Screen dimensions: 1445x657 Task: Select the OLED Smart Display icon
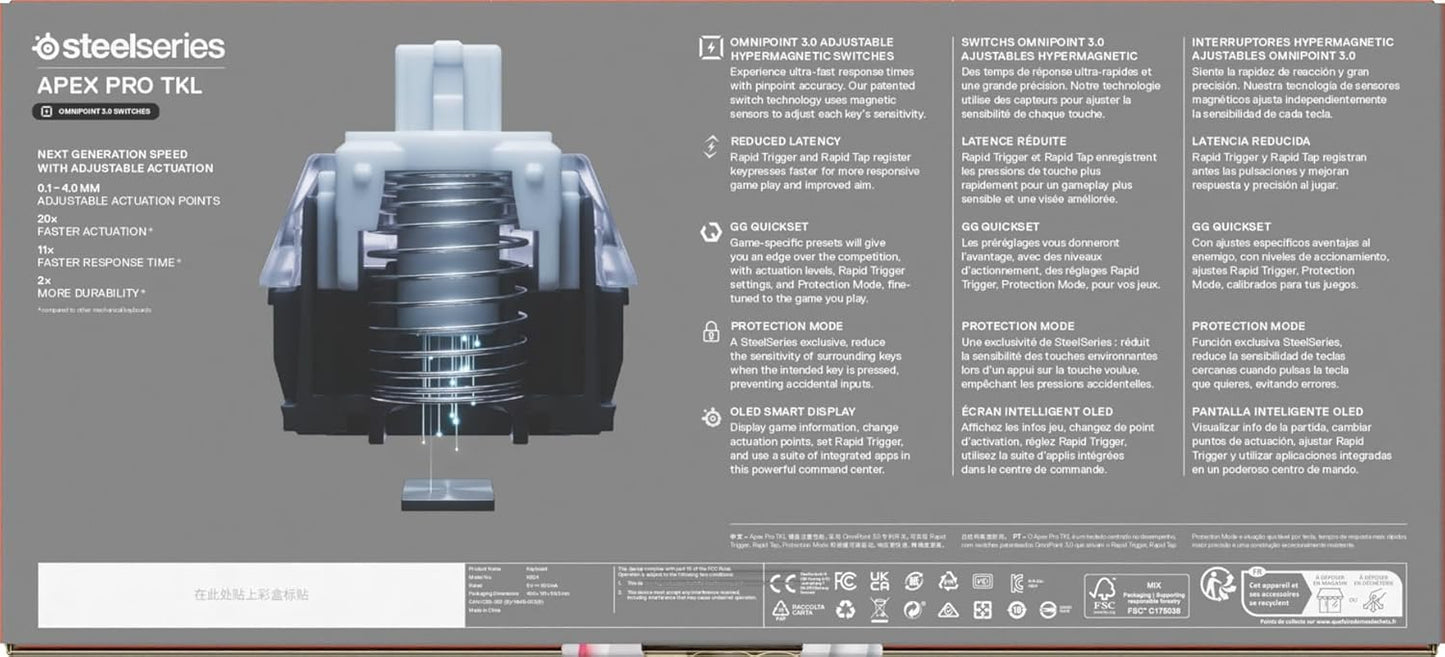coord(711,417)
